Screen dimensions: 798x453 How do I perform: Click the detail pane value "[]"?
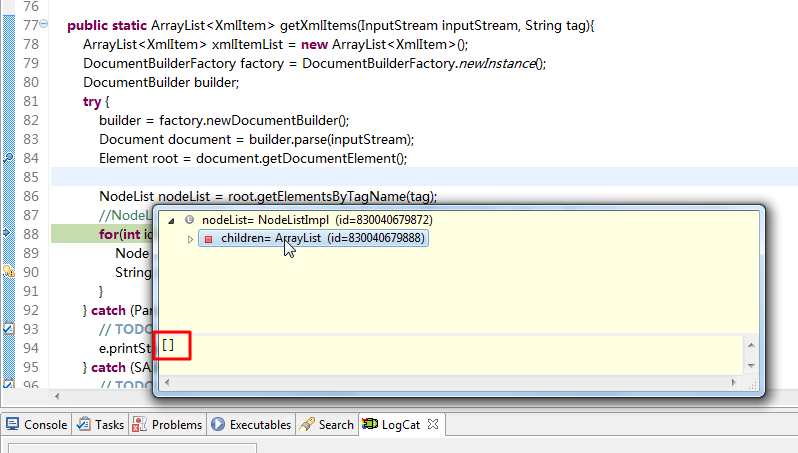[x=168, y=345]
